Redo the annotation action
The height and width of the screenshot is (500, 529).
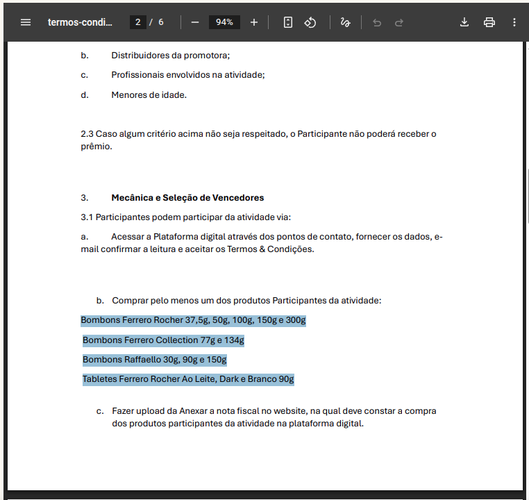coord(399,23)
